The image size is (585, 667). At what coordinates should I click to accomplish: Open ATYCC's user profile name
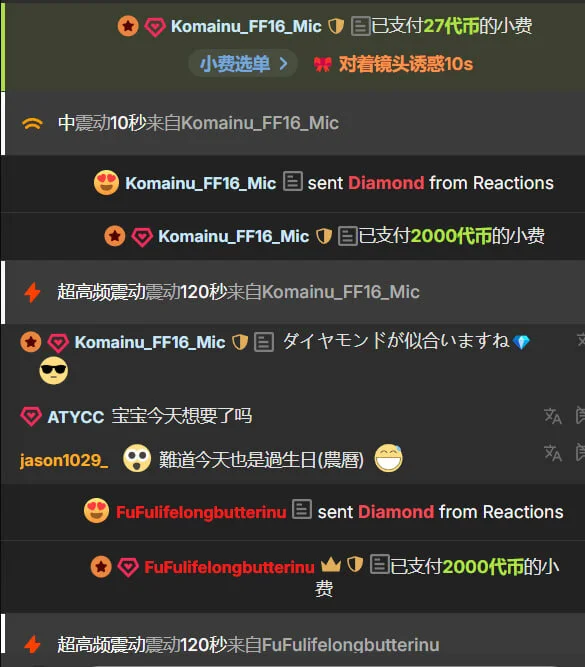(x=76, y=417)
